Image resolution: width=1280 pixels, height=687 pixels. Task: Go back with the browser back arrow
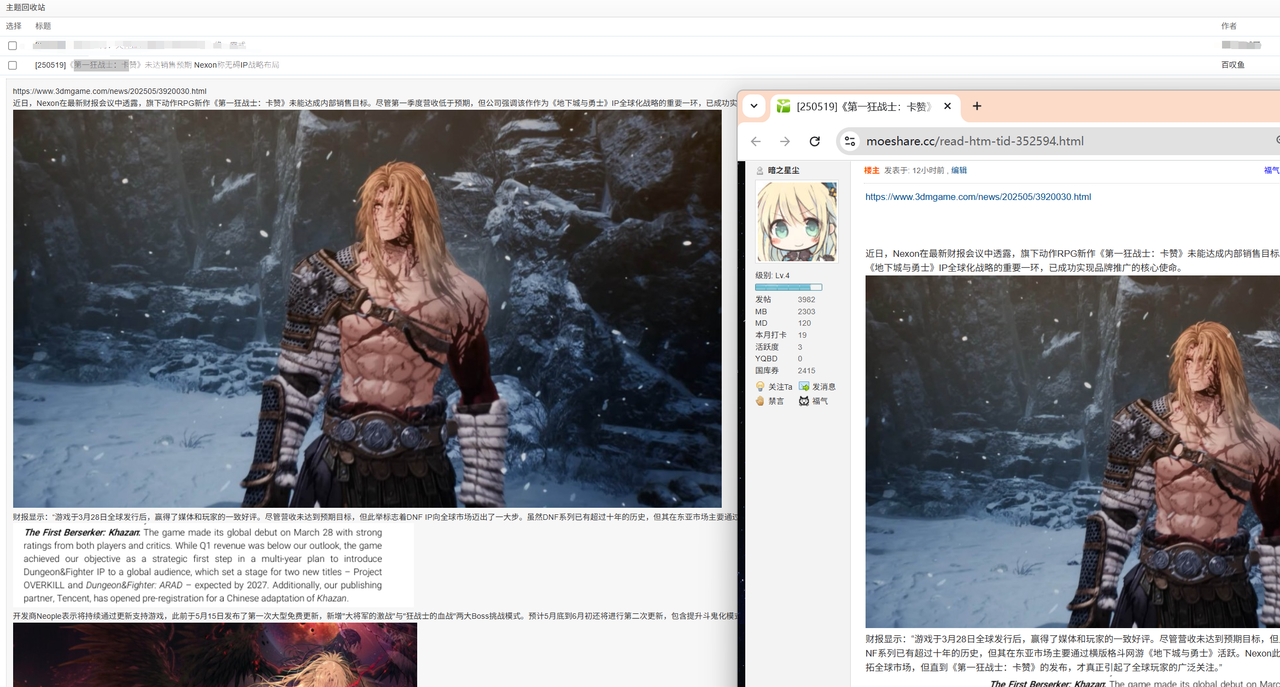coord(756,141)
